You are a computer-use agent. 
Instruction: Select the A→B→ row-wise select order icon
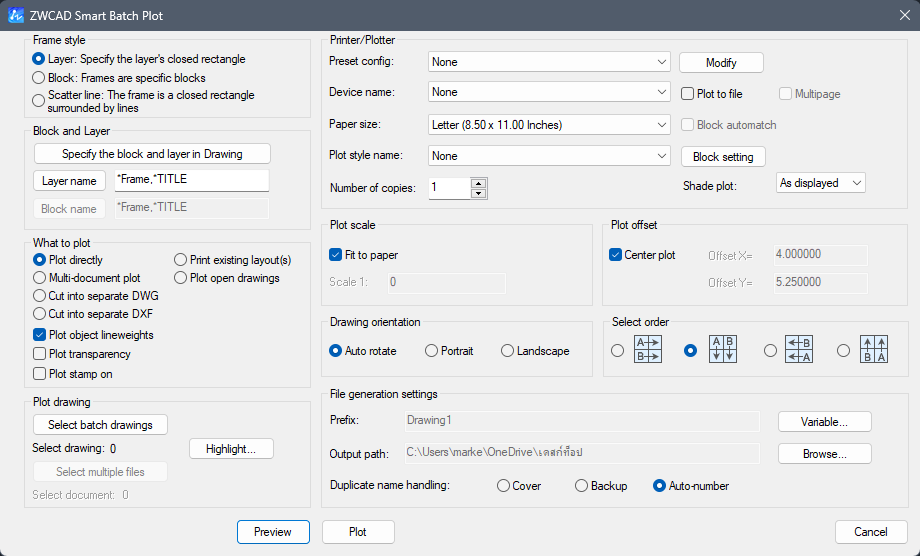648,350
